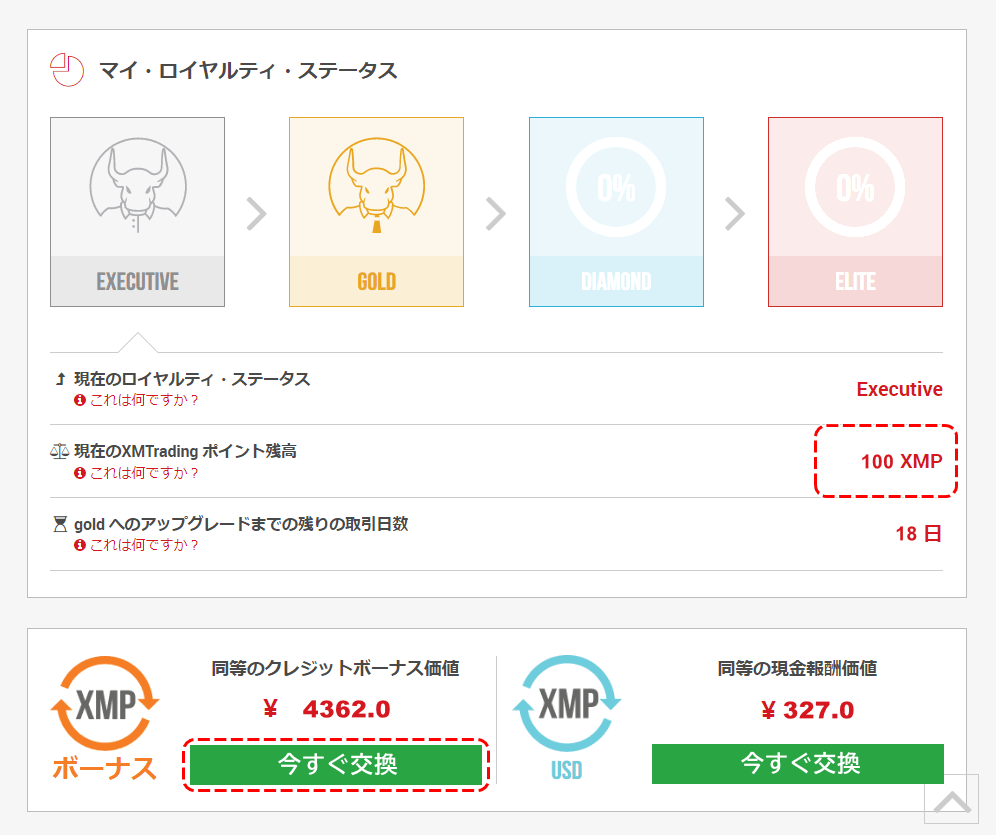Click the gray Executive bull icon
Screen dimensions: 996x835
click(138, 185)
